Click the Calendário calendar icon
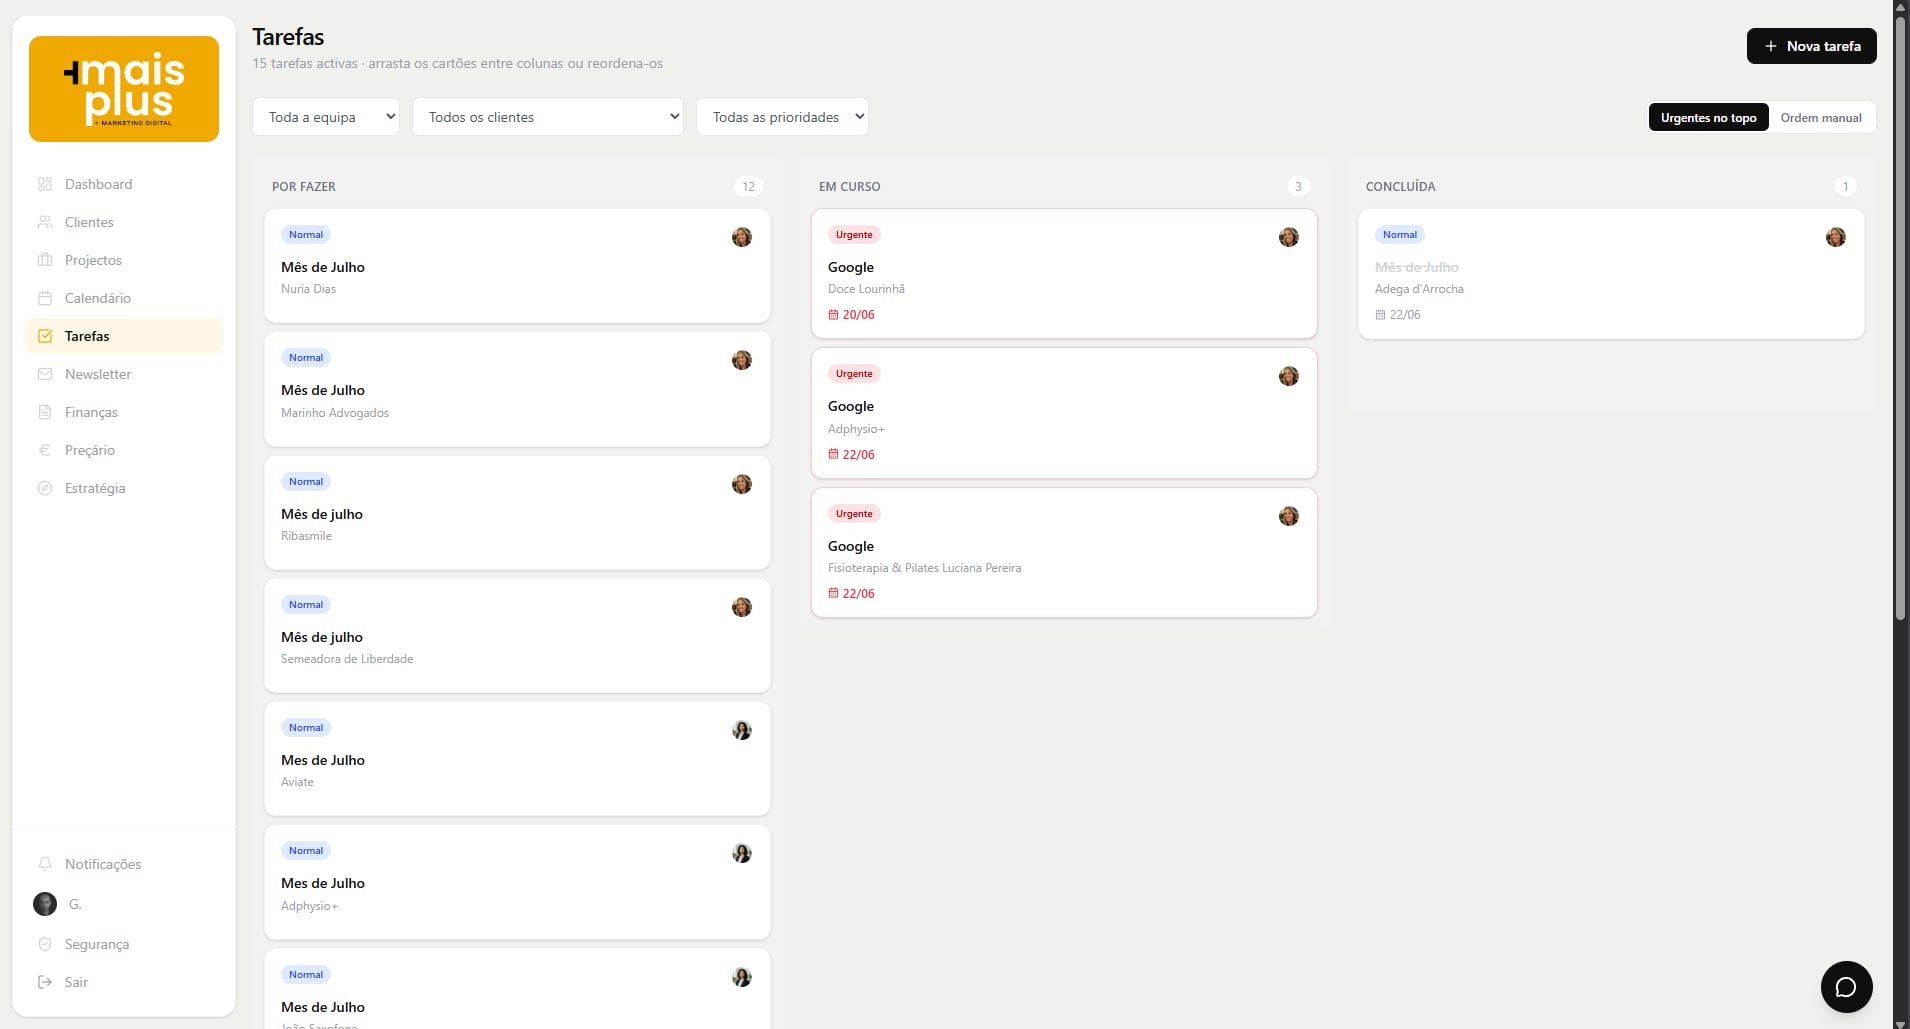 click(45, 298)
